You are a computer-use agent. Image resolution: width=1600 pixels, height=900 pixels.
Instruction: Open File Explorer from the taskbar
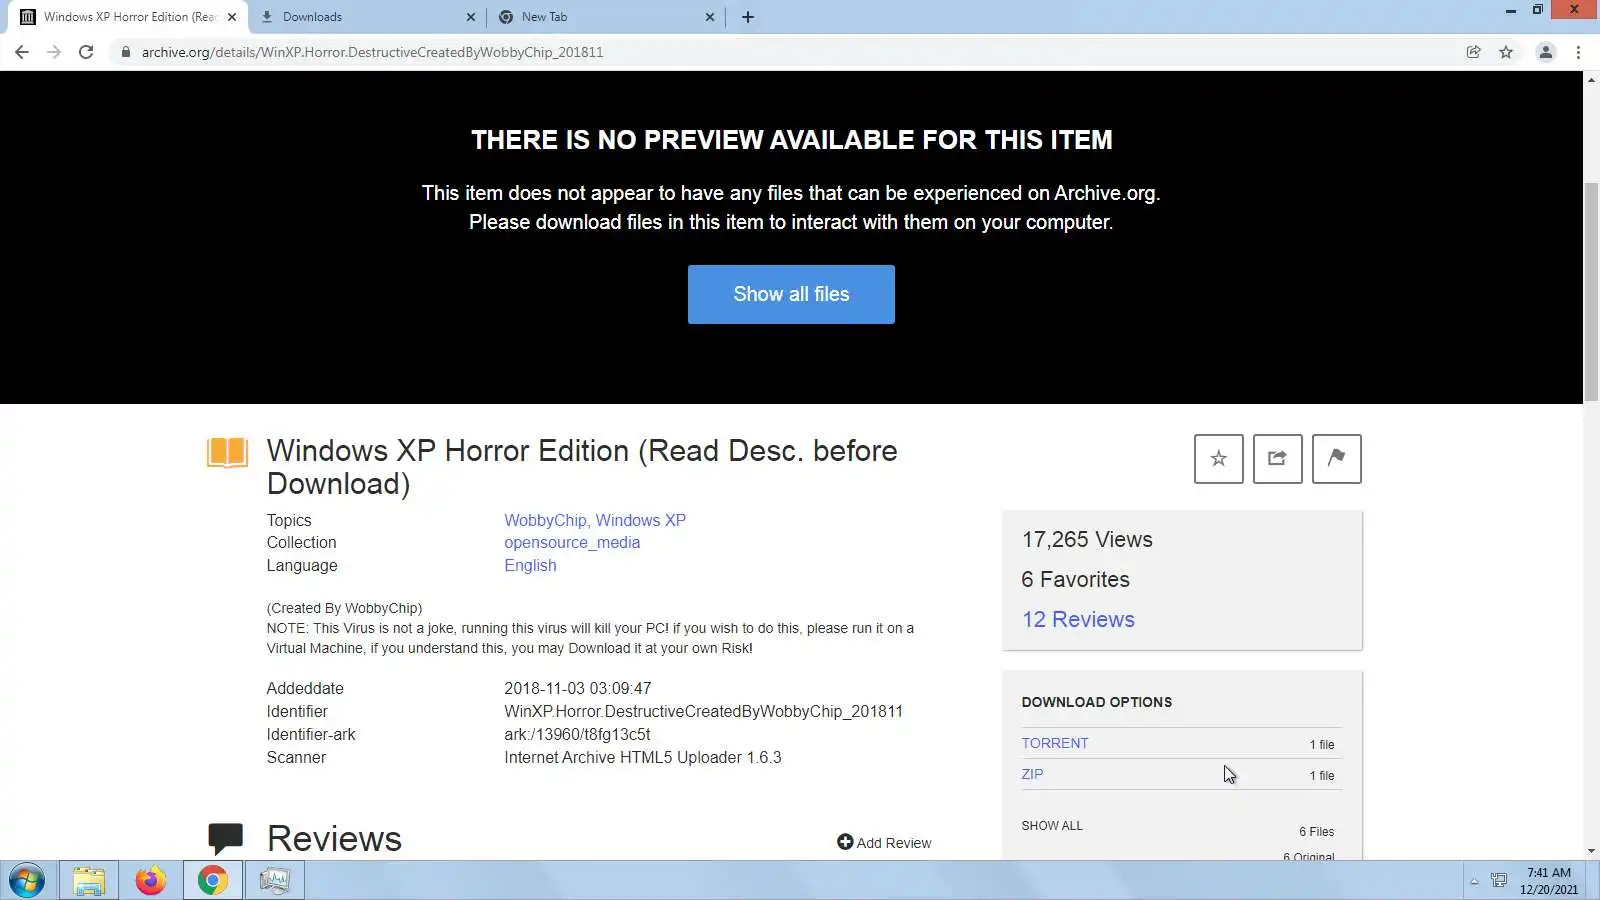click(x=89, y=881)
